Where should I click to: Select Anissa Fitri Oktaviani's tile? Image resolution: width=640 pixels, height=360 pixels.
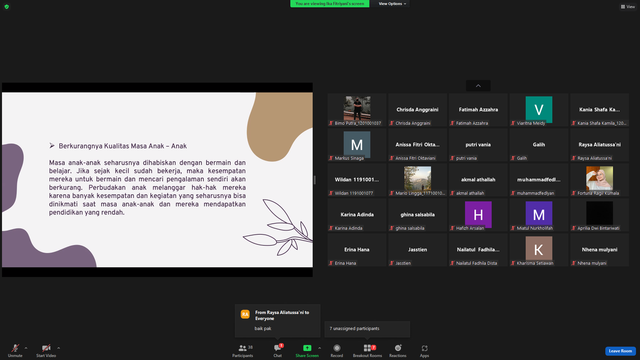(417, 145)
